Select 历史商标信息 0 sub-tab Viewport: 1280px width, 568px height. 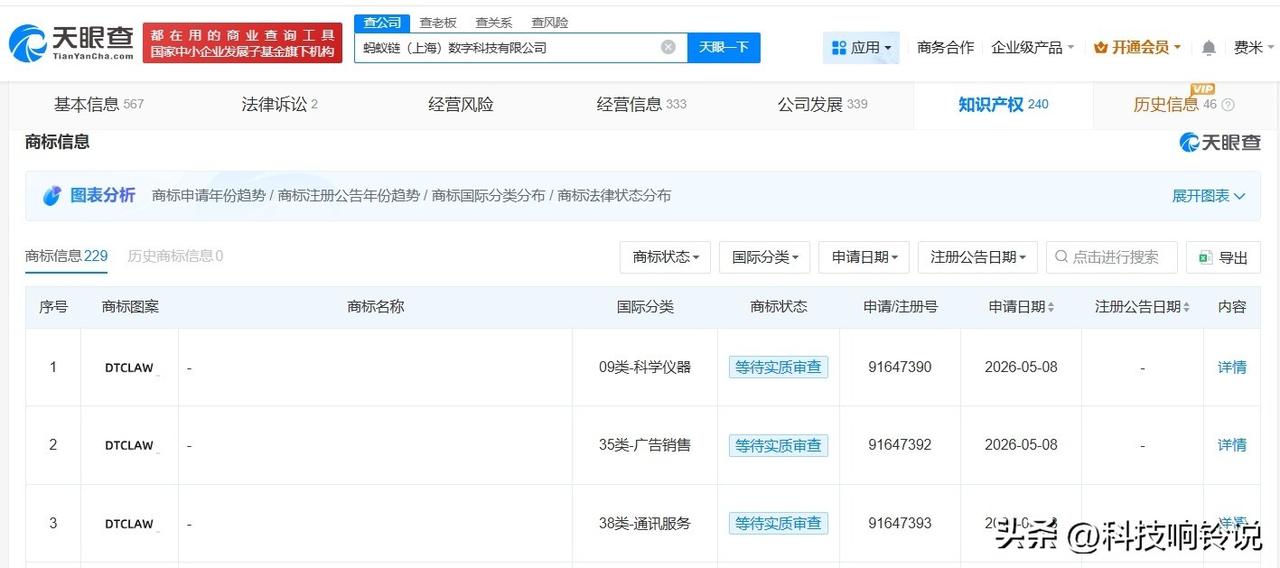(175, 256)
